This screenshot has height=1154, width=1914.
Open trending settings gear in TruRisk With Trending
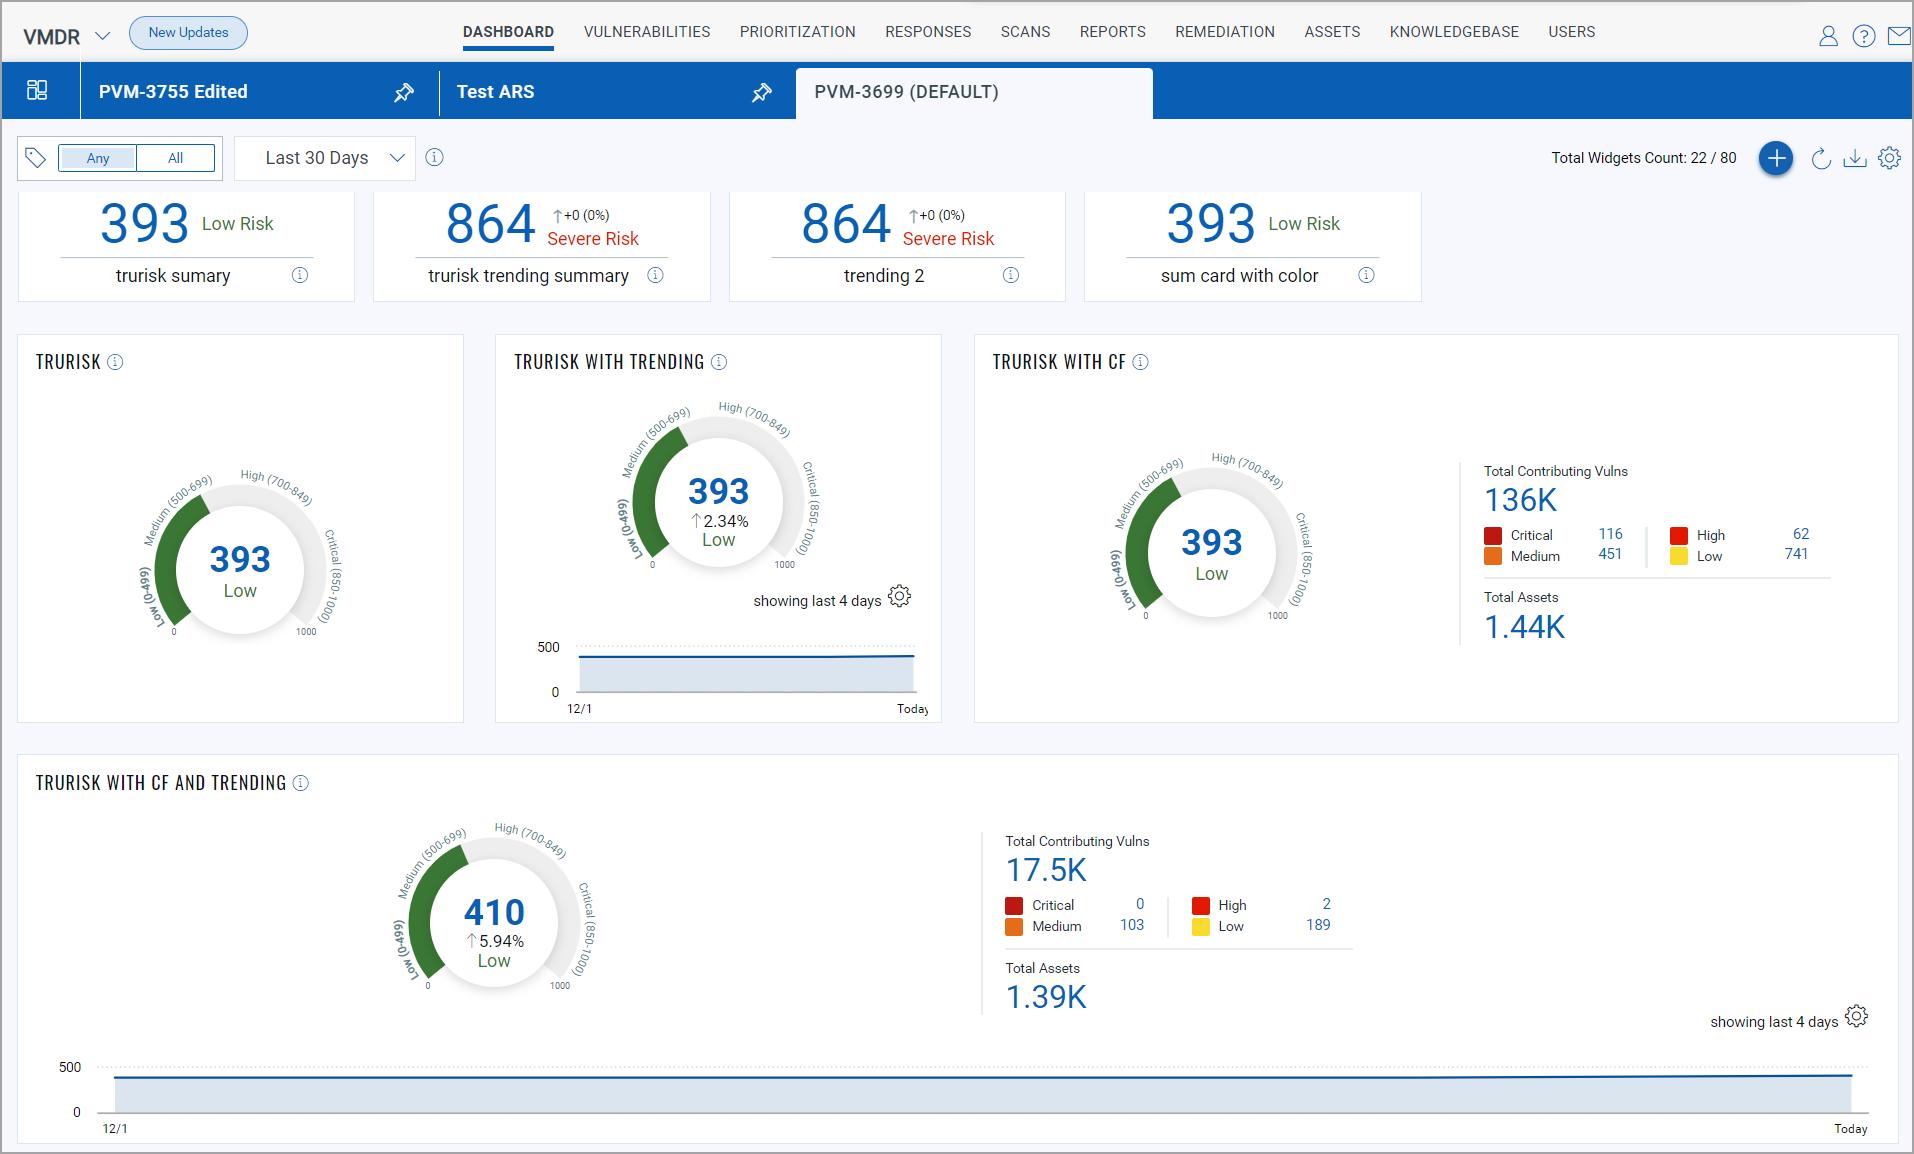(x=900, y=597)
